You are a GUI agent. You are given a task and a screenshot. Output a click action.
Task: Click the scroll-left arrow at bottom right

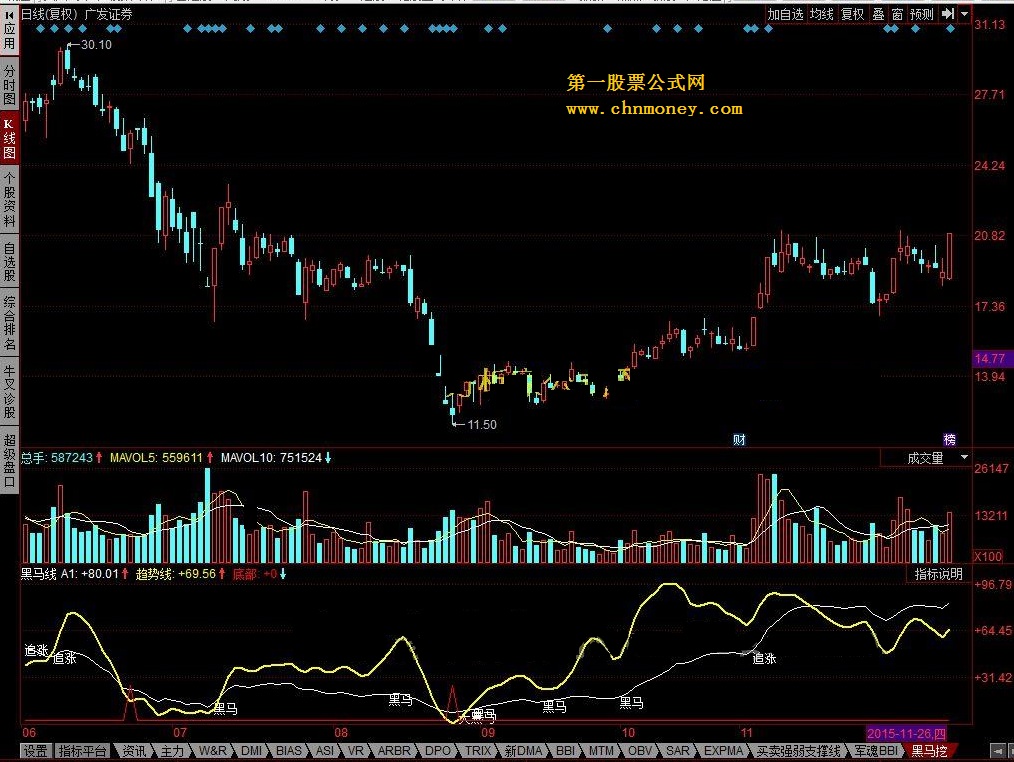(x=997, y=751)
